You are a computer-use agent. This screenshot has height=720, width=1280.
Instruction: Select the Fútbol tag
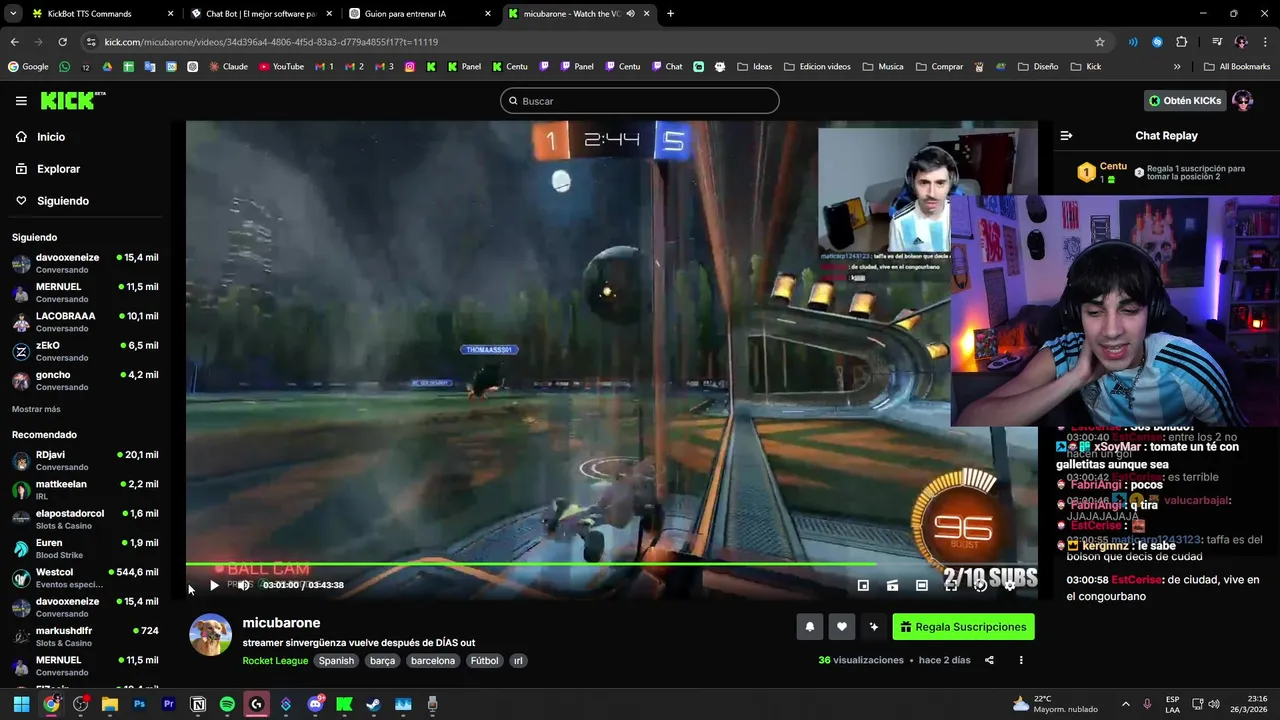[x=484, y=661]
